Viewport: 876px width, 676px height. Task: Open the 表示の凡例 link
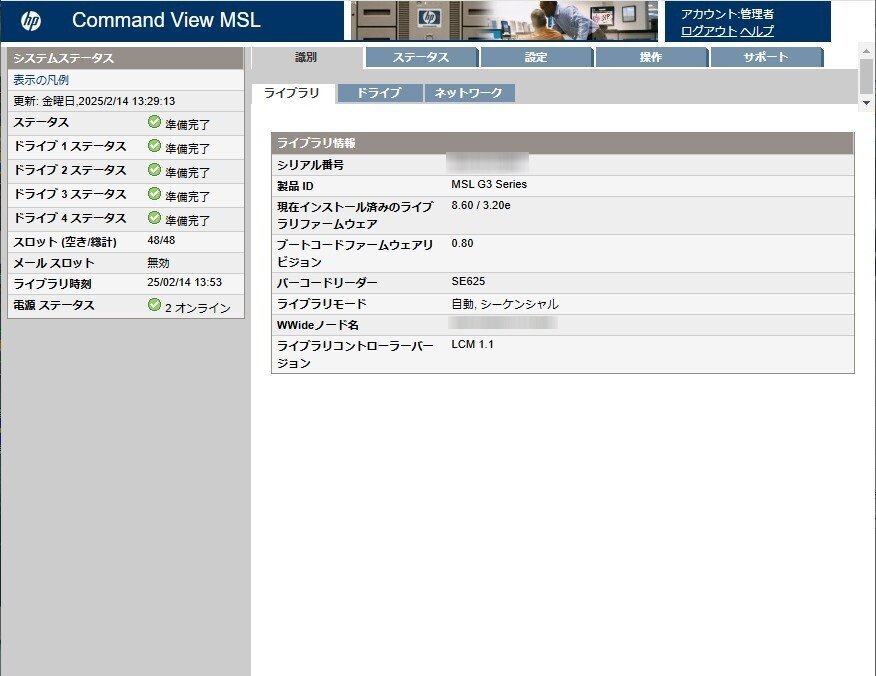tap(41, 80)
